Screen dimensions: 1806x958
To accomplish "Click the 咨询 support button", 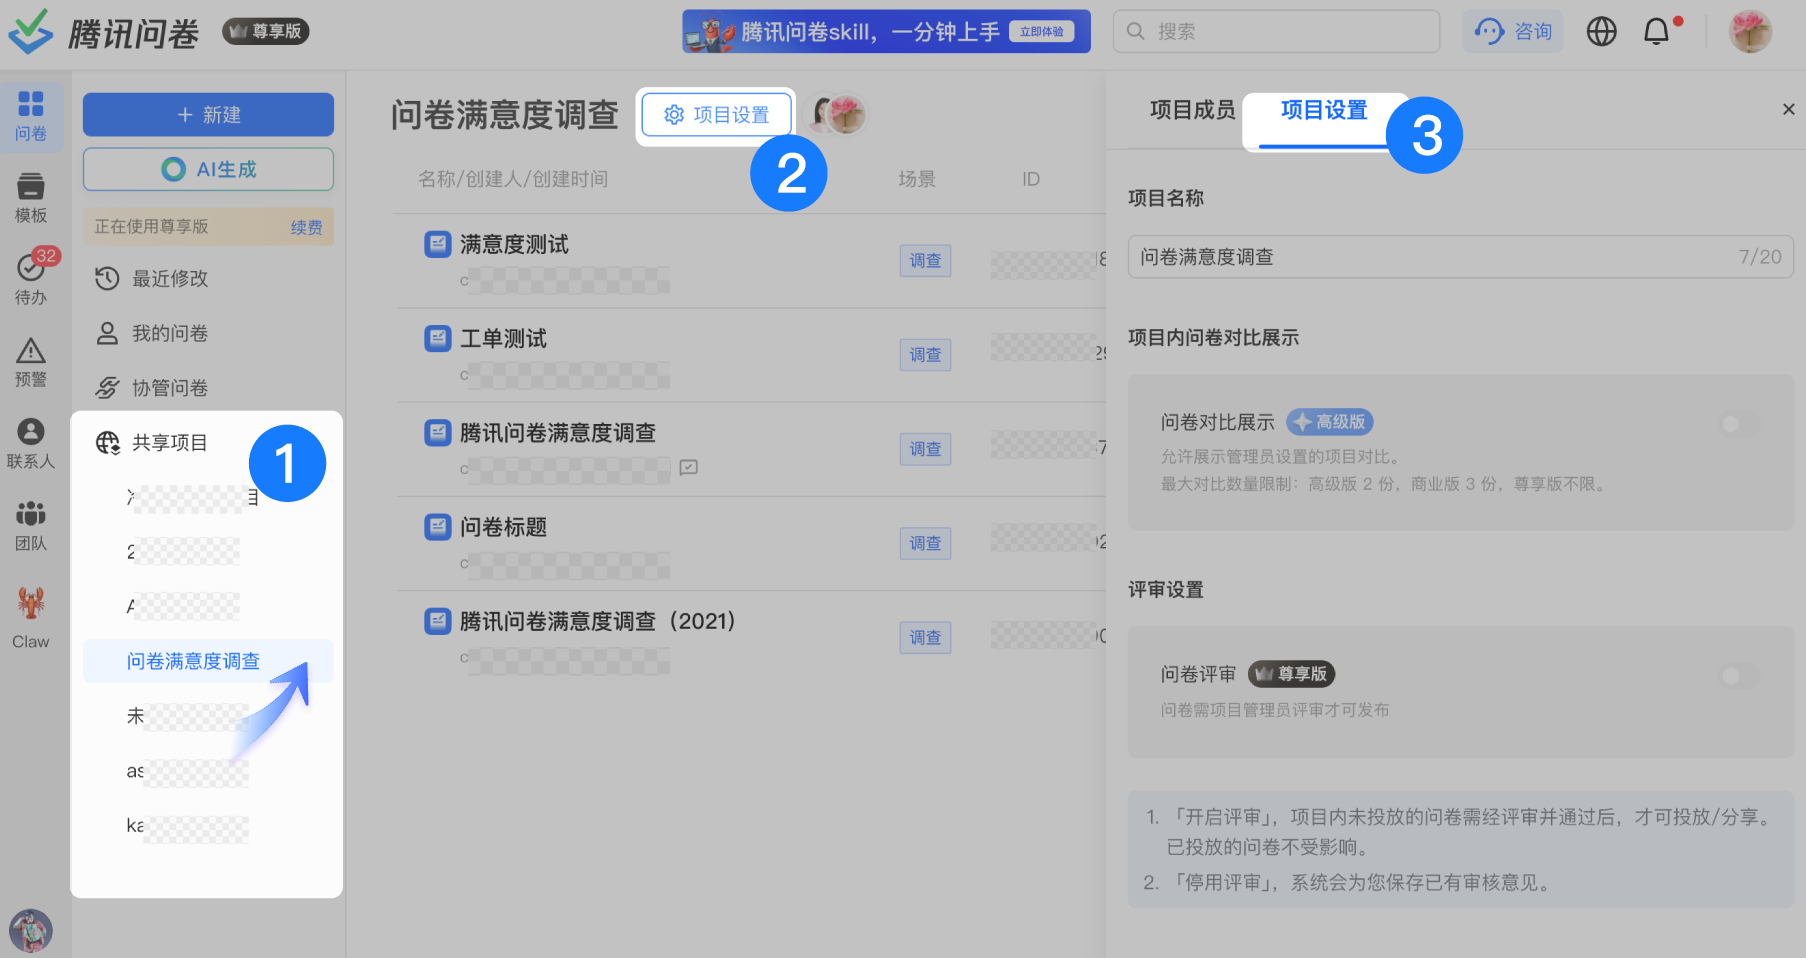I will 1513,32.
